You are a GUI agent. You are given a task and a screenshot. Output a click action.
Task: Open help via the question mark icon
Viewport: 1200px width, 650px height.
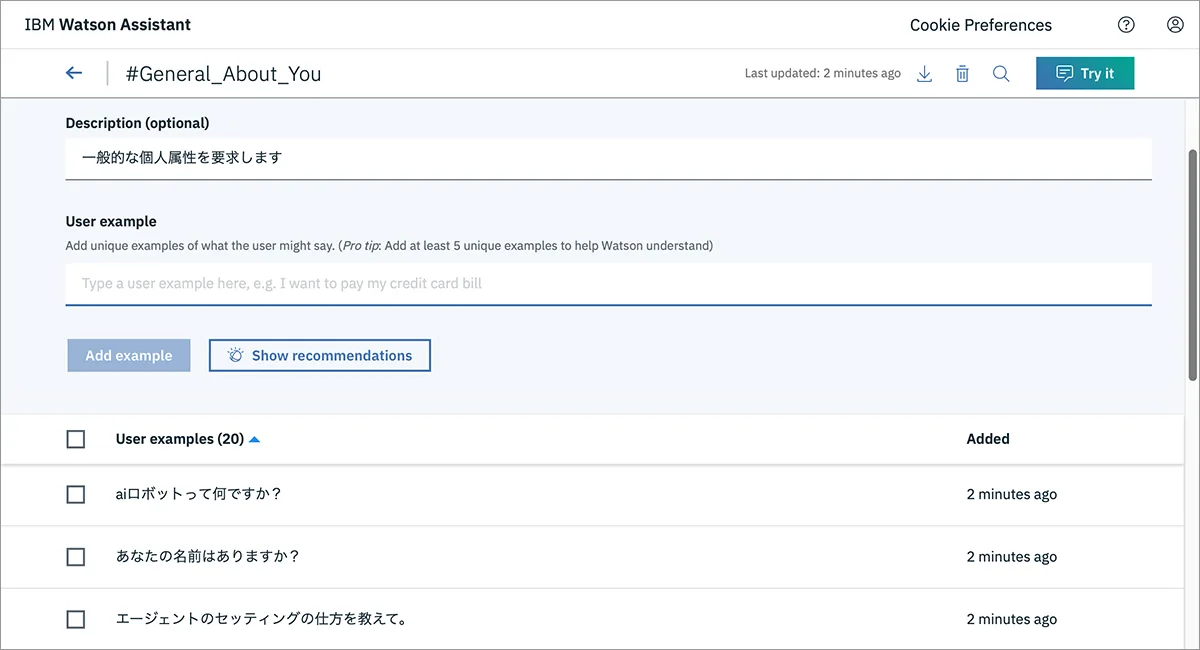tap(1126, 25)
